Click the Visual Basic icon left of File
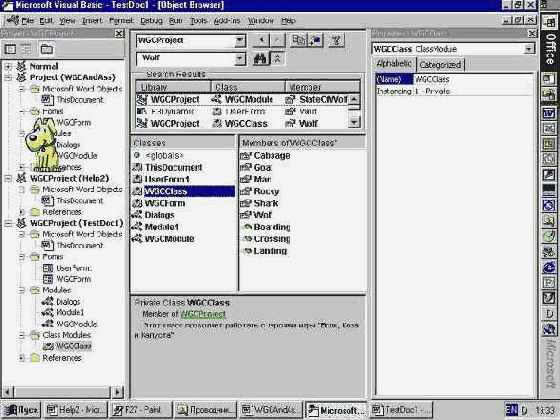Image resolution: width=560 pixels, height=420 pixels. (13, 20)
